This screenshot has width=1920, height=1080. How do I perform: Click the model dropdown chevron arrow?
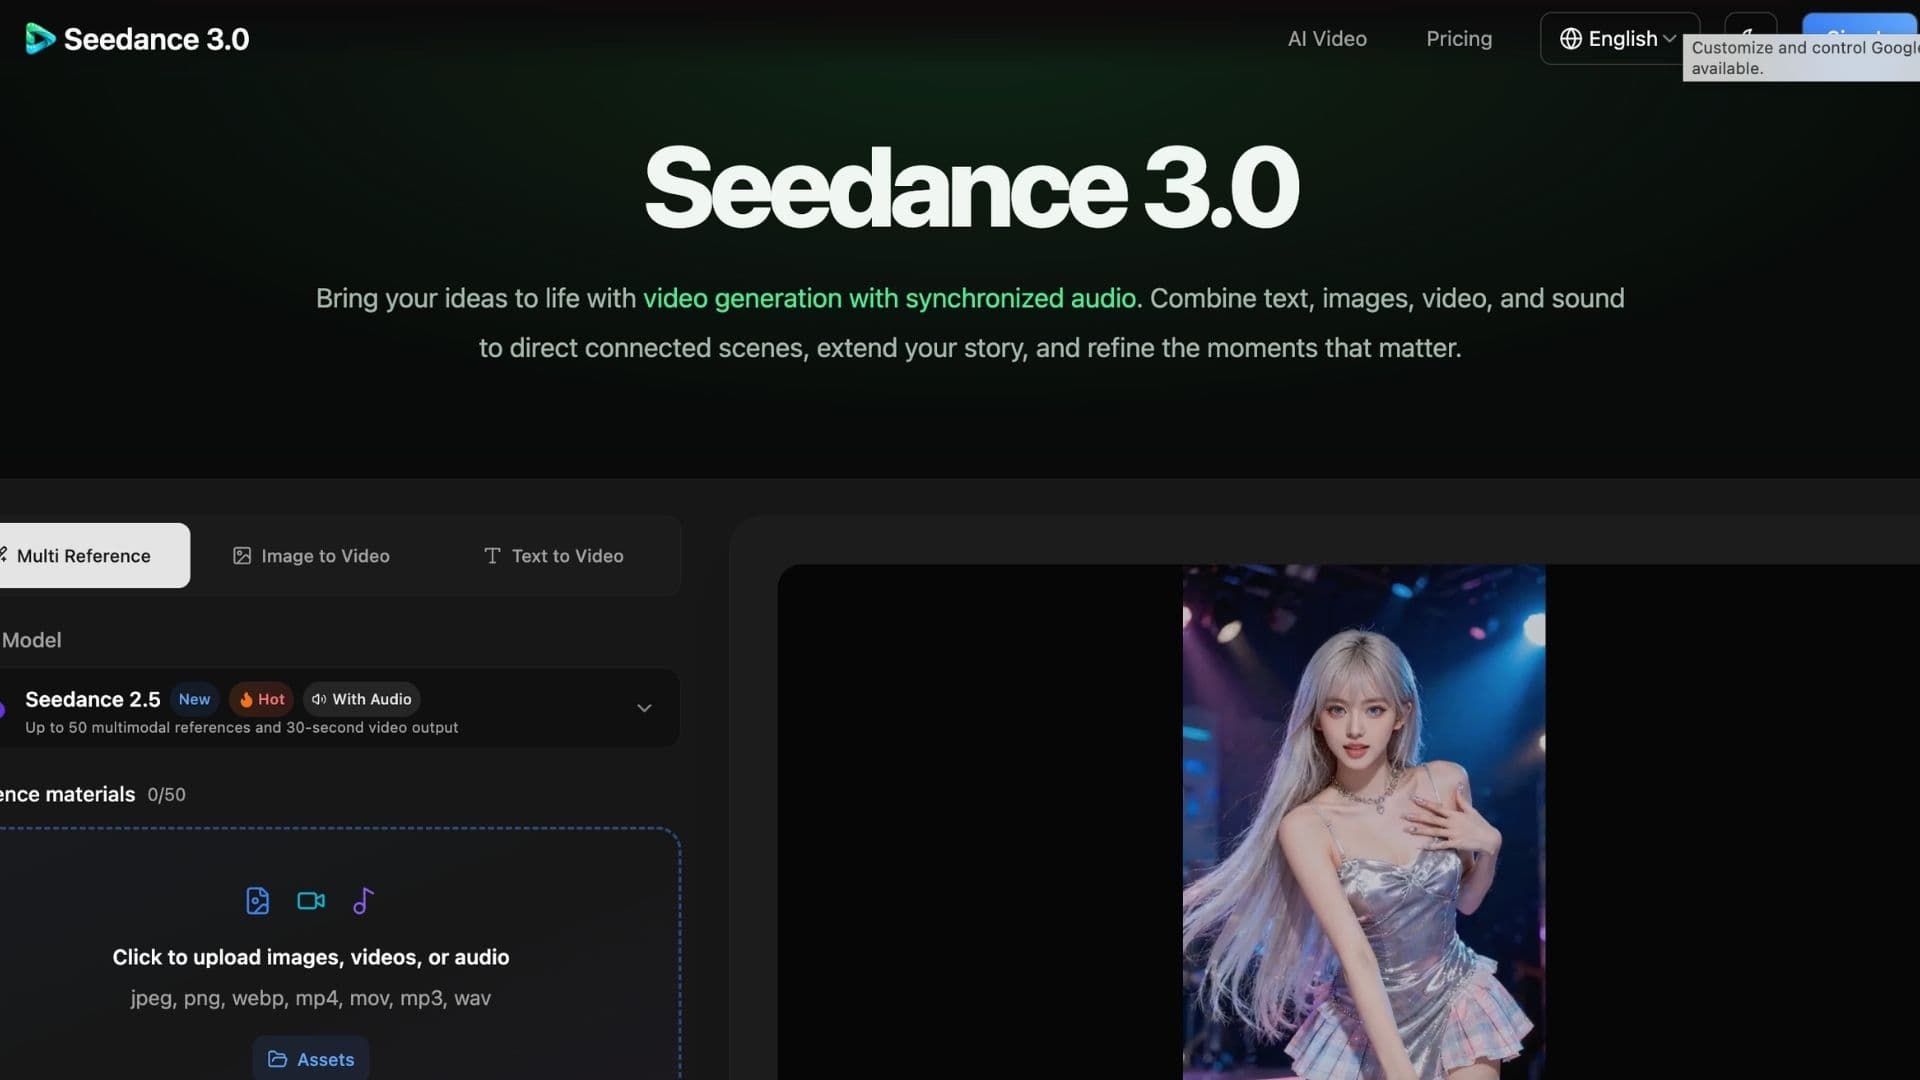[644, 708]
